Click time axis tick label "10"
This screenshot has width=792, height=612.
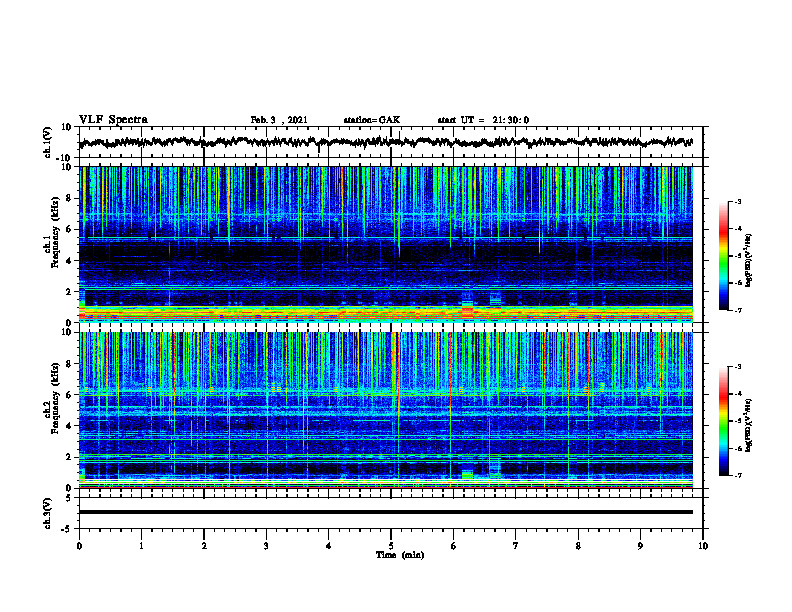[703, 546]
